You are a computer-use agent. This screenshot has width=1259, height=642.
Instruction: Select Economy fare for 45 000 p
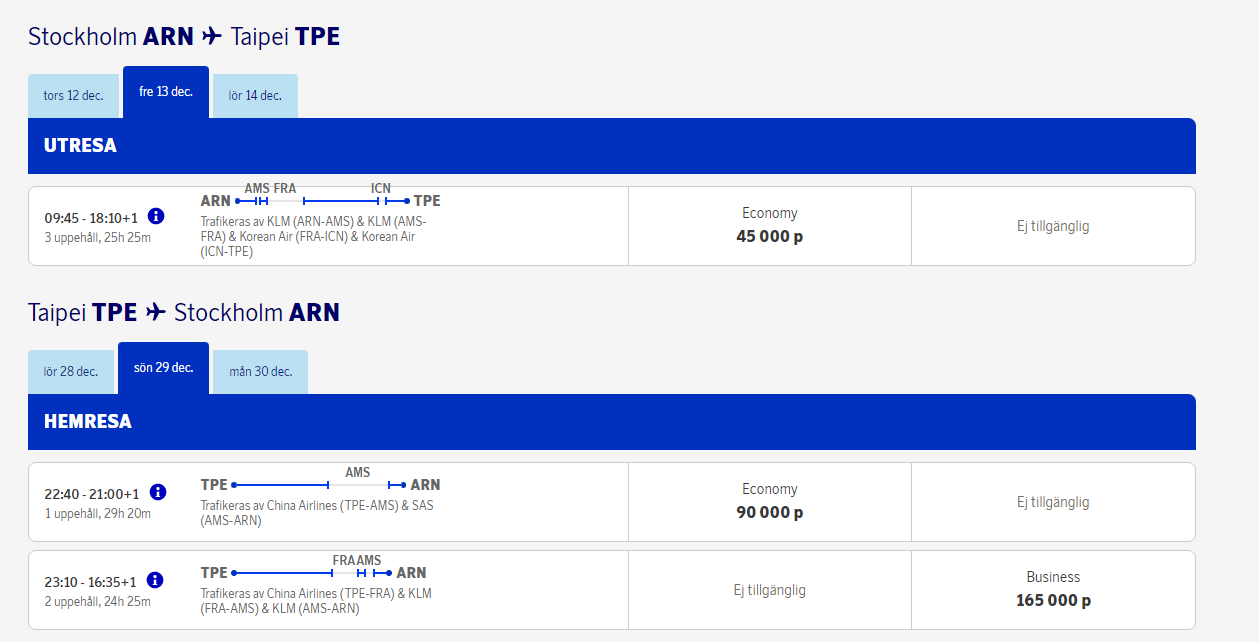point(769,226)
